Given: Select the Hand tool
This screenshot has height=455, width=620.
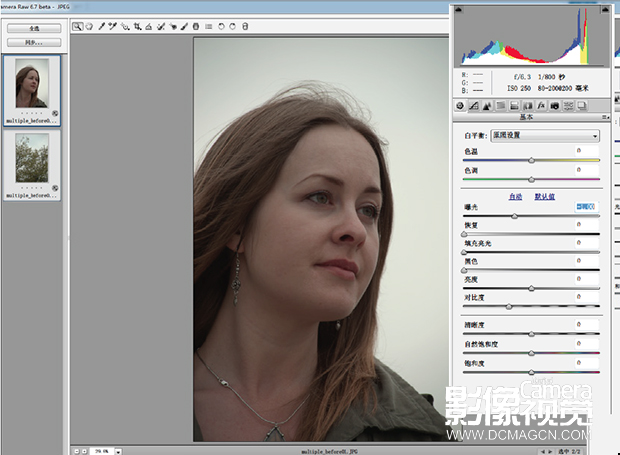Looking at the screenshot, I should pos(89,26).
